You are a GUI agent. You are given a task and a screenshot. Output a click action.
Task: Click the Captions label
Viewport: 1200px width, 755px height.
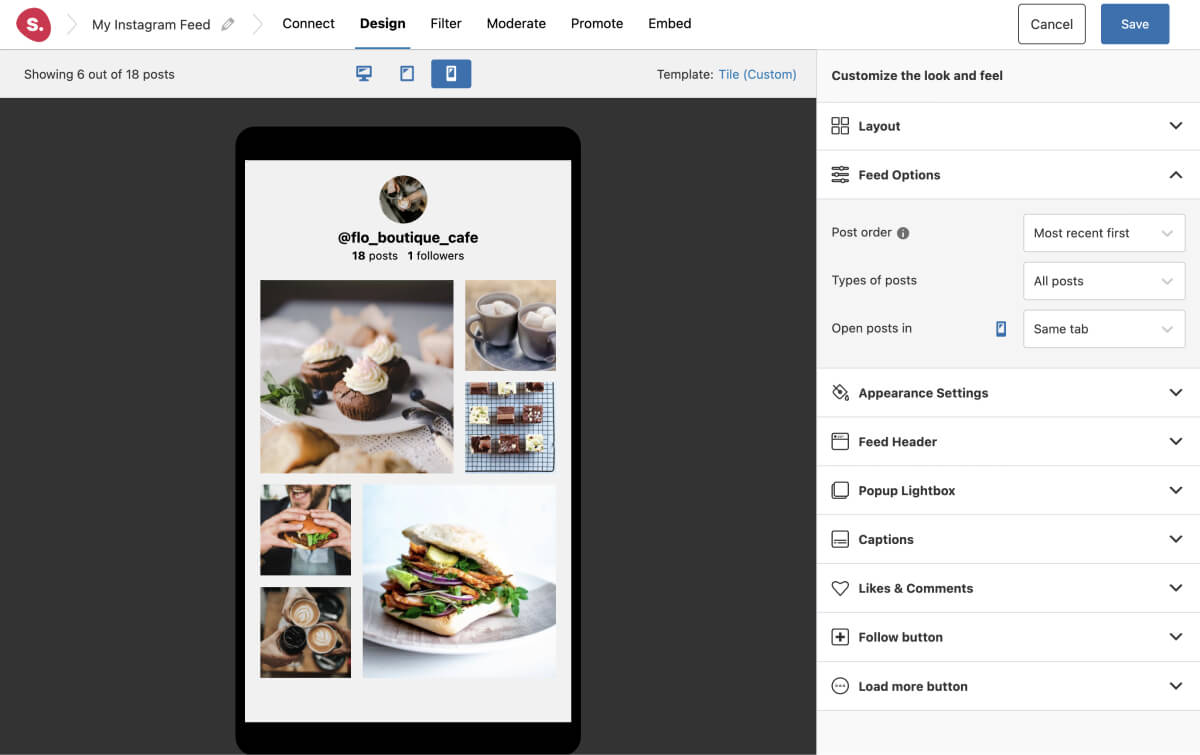tap(886, 540)
